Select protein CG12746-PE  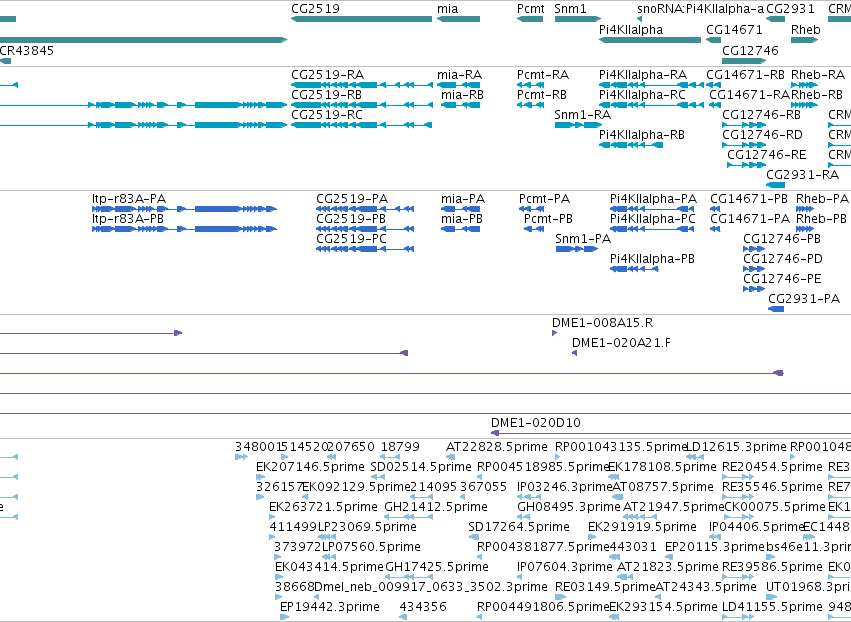point(783,280)
